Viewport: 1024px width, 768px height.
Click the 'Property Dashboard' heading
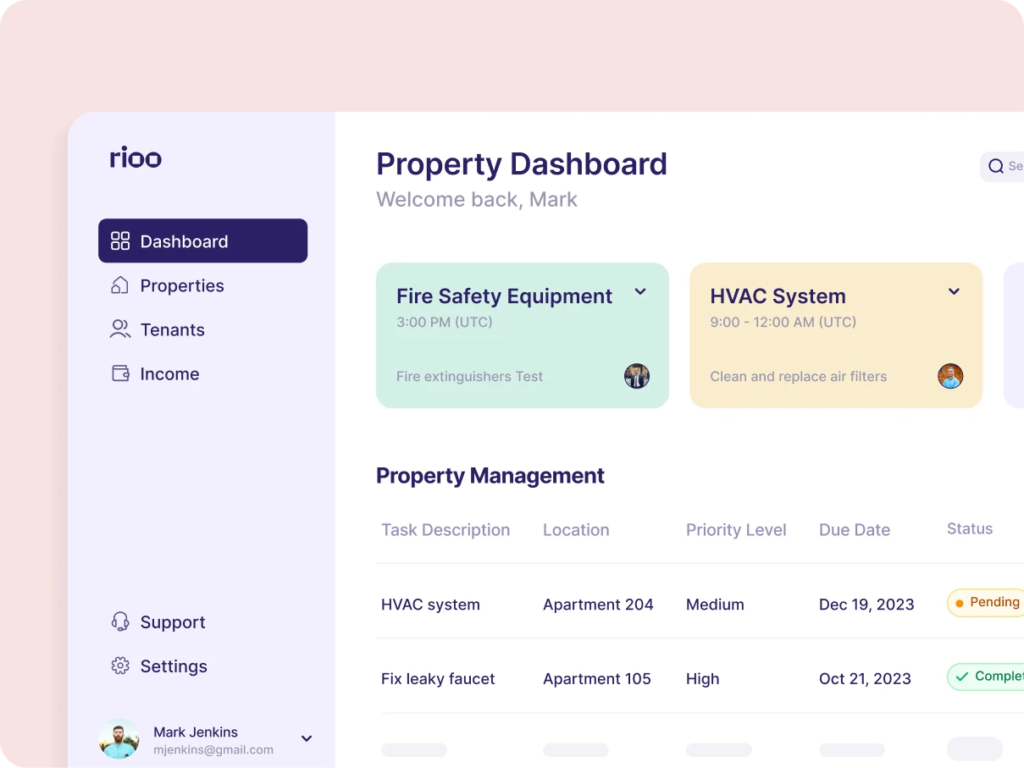tap(522, 164)
